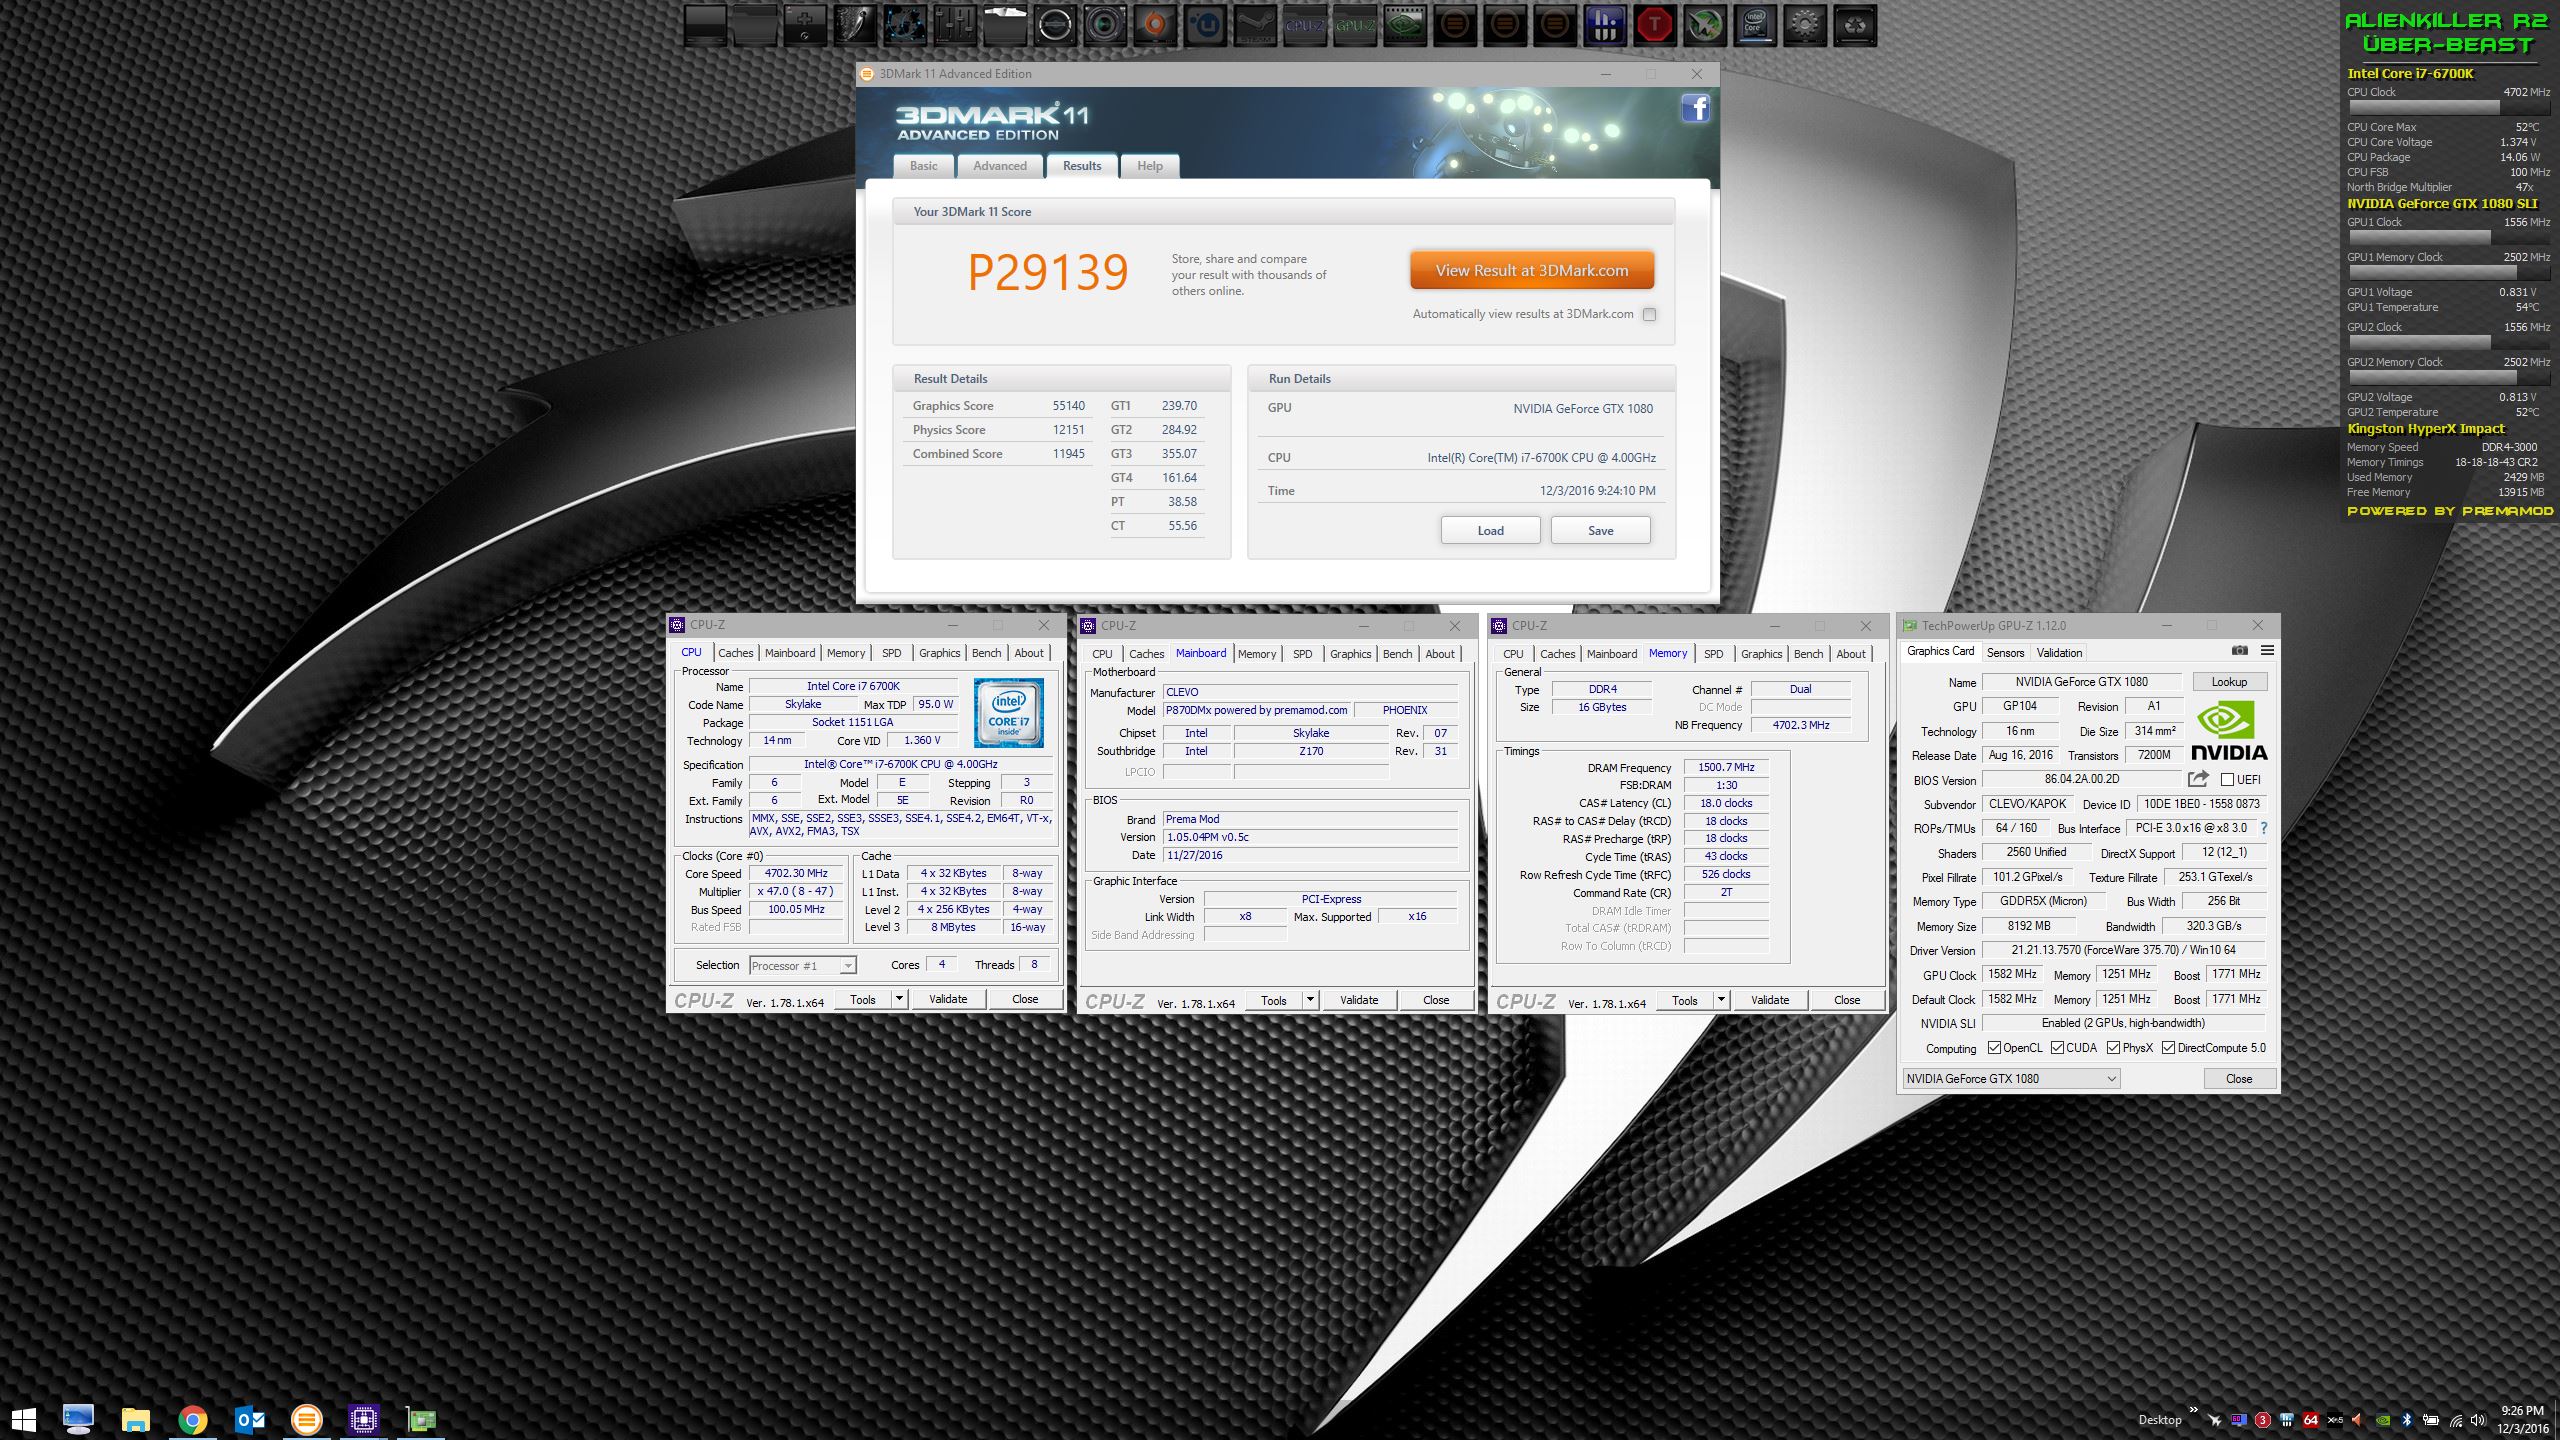
Task: Open the Intel Core dock icon
Action: pyautogui.click(x=1755, y=26)
